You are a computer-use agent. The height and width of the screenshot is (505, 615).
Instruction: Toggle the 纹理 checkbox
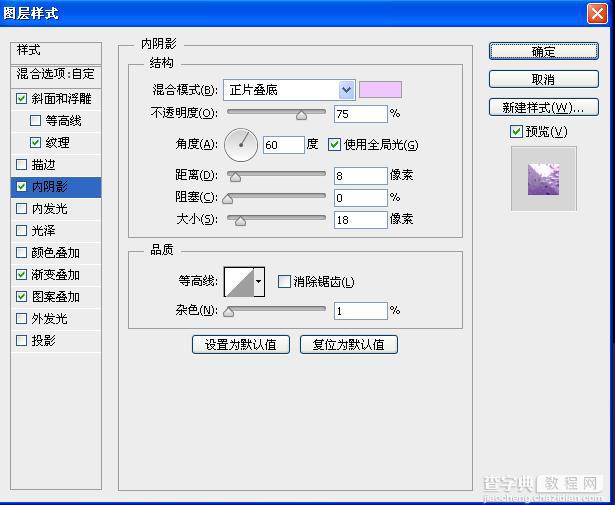click(35, 142)
